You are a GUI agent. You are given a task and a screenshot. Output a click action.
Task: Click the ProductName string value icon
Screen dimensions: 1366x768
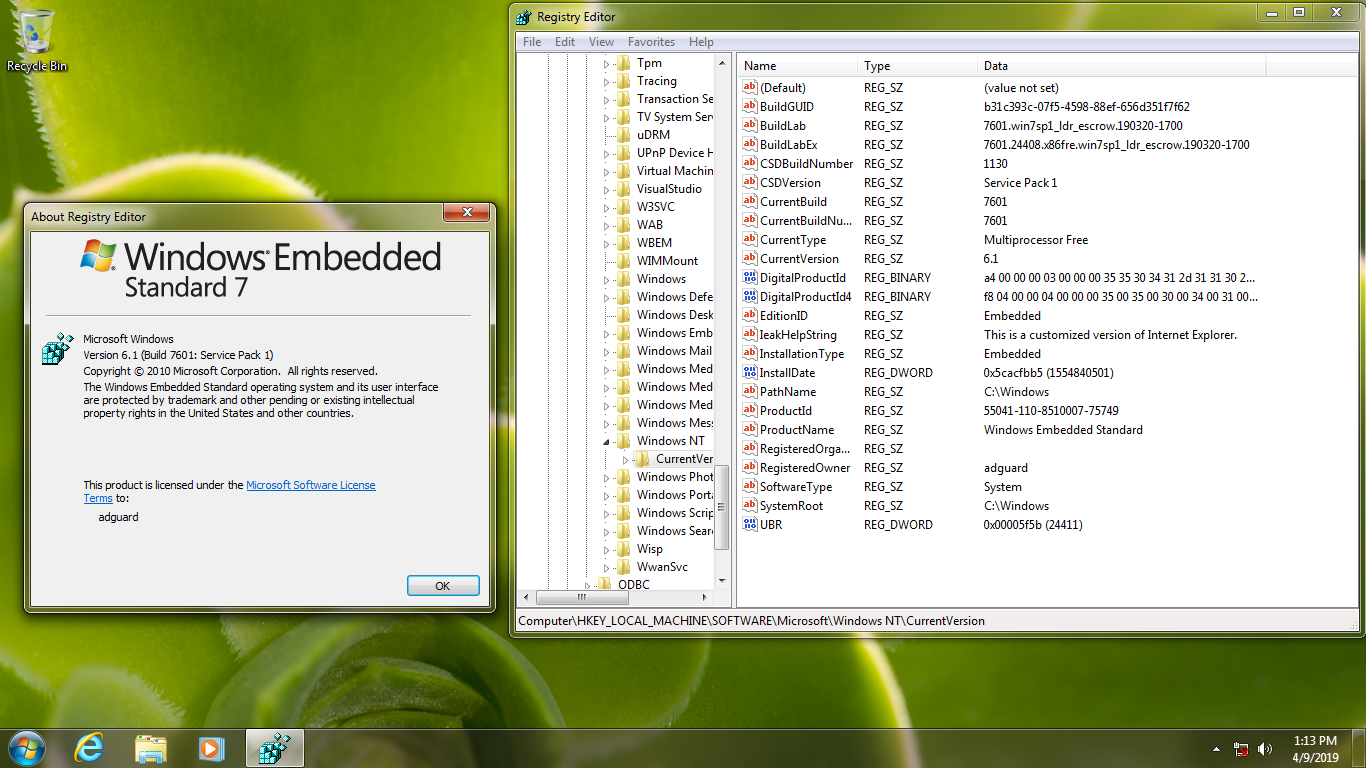pos(750,430)
